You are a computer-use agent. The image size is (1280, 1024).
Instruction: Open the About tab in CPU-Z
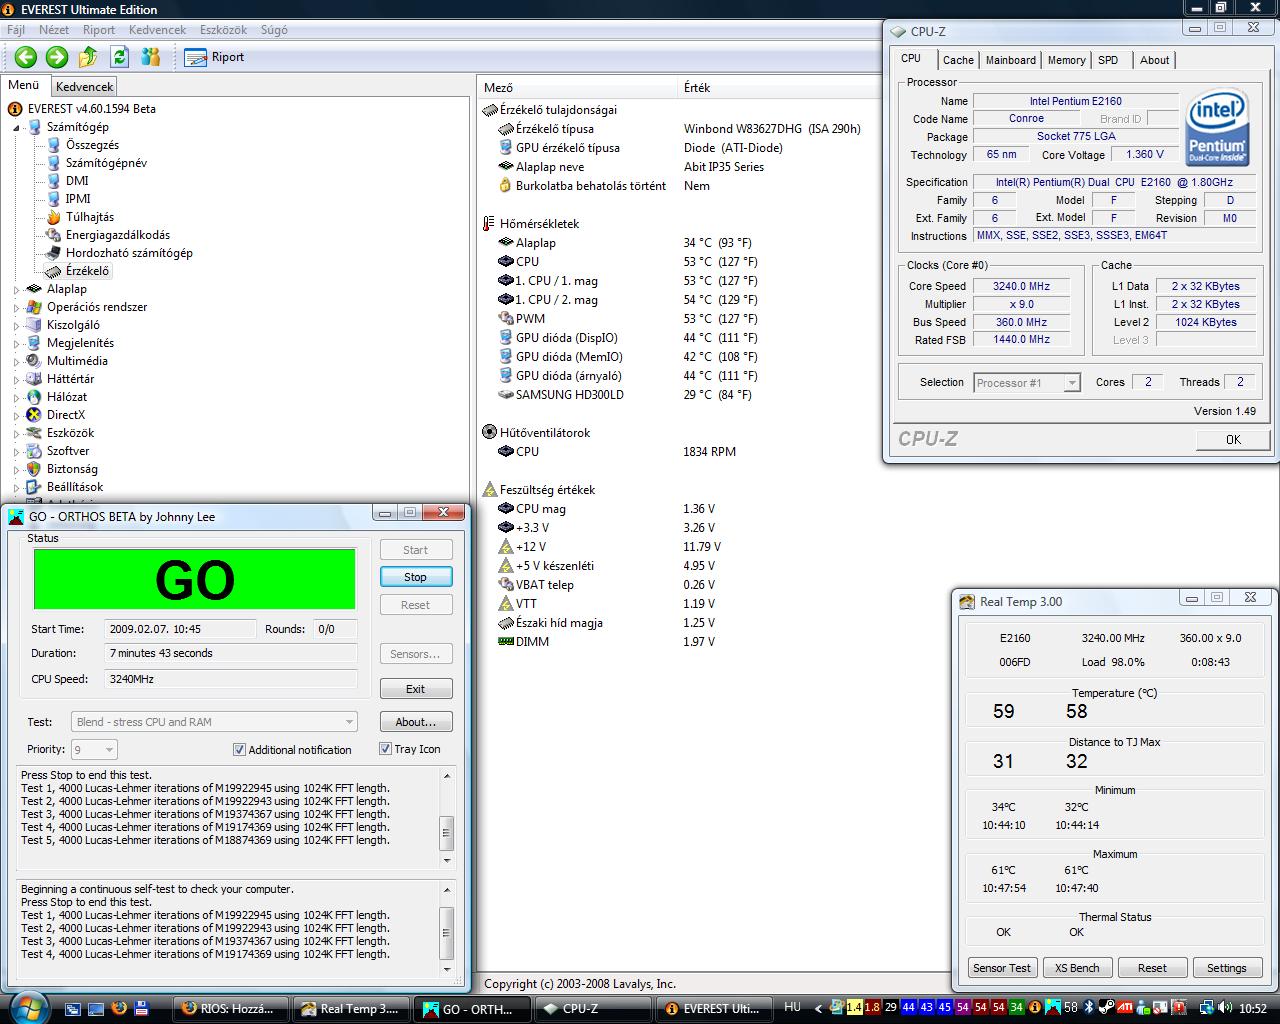point(1154,60)
